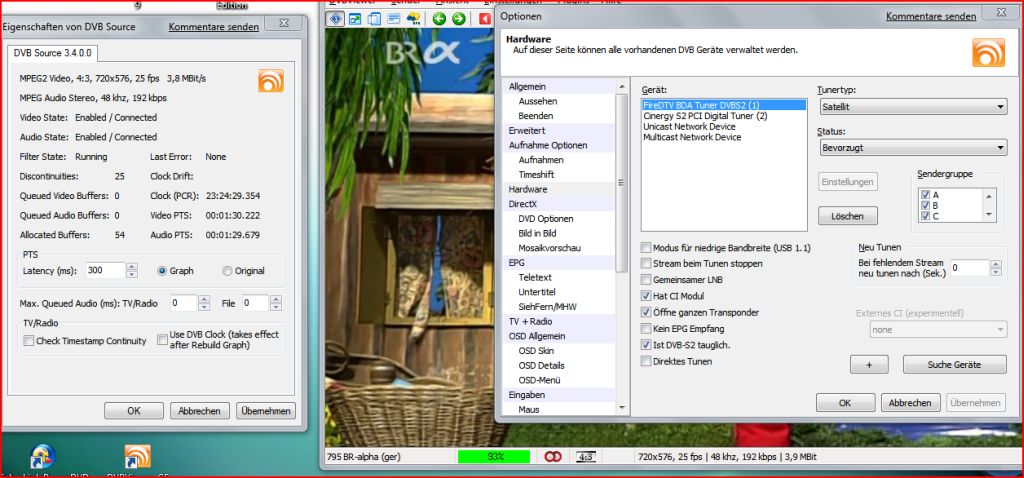
Task: Click OK in Optionen dialog
Action: point(845,403)
